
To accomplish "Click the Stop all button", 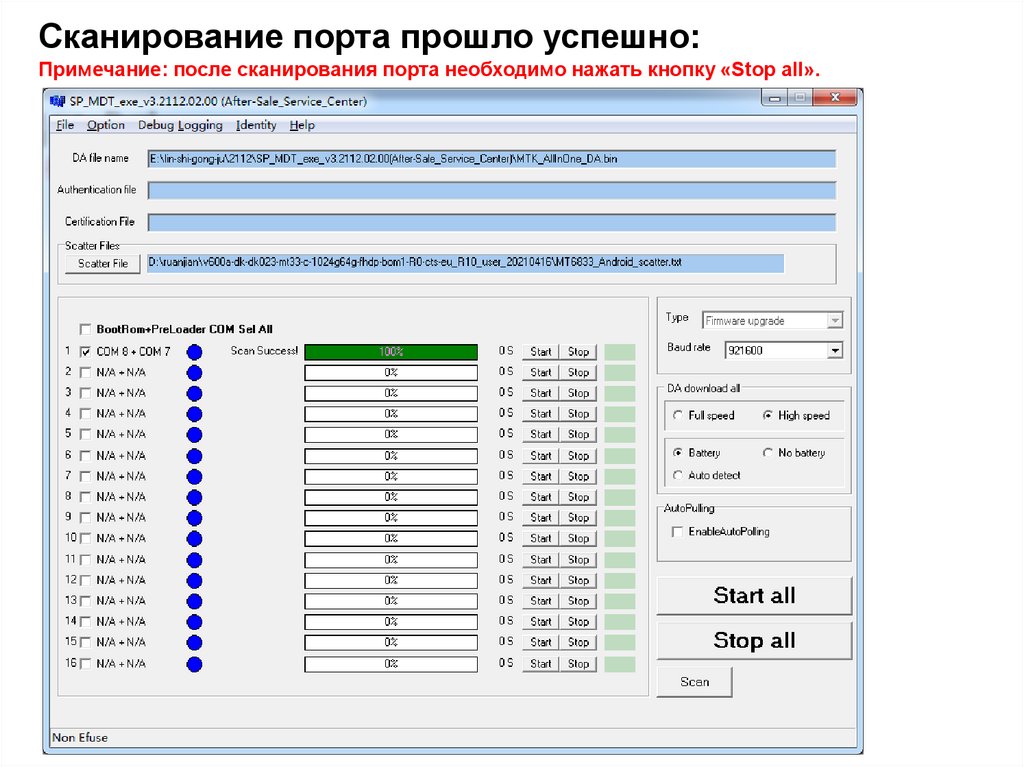I will pos(754,641).
